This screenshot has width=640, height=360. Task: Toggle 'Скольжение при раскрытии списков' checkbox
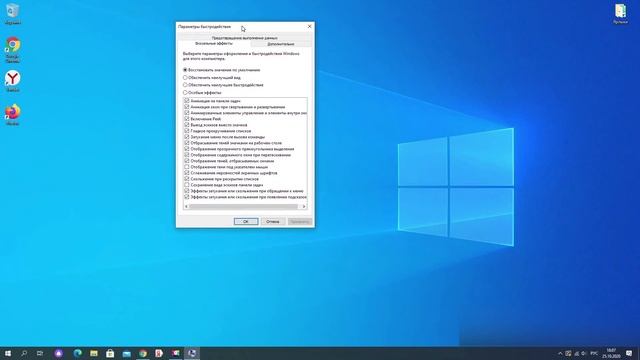187,179
